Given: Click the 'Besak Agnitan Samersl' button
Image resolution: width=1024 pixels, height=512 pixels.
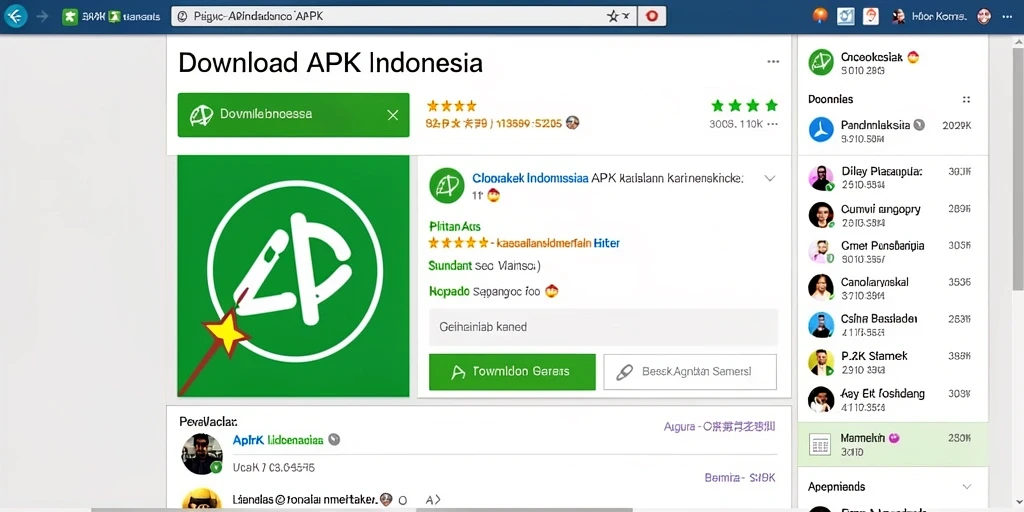Looking at the screenshot, I should 690,372.
